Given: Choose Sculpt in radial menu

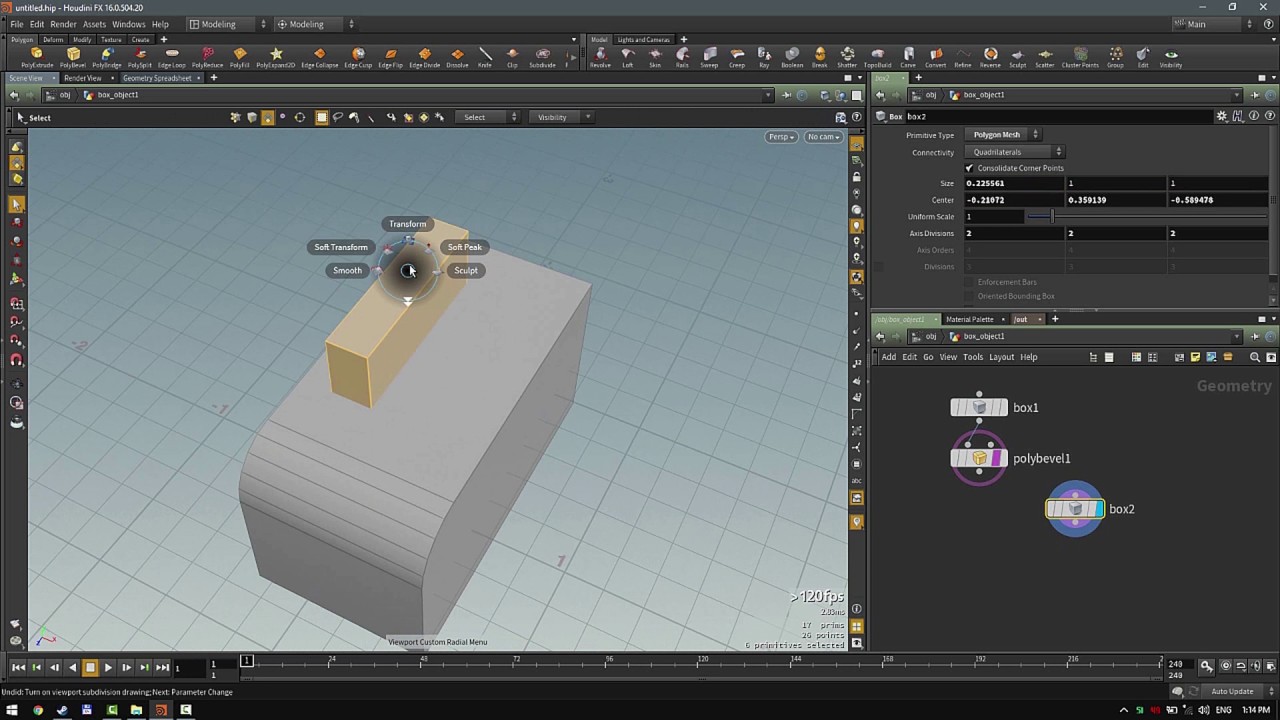Looking at the screenshot, I should point(465,270).
